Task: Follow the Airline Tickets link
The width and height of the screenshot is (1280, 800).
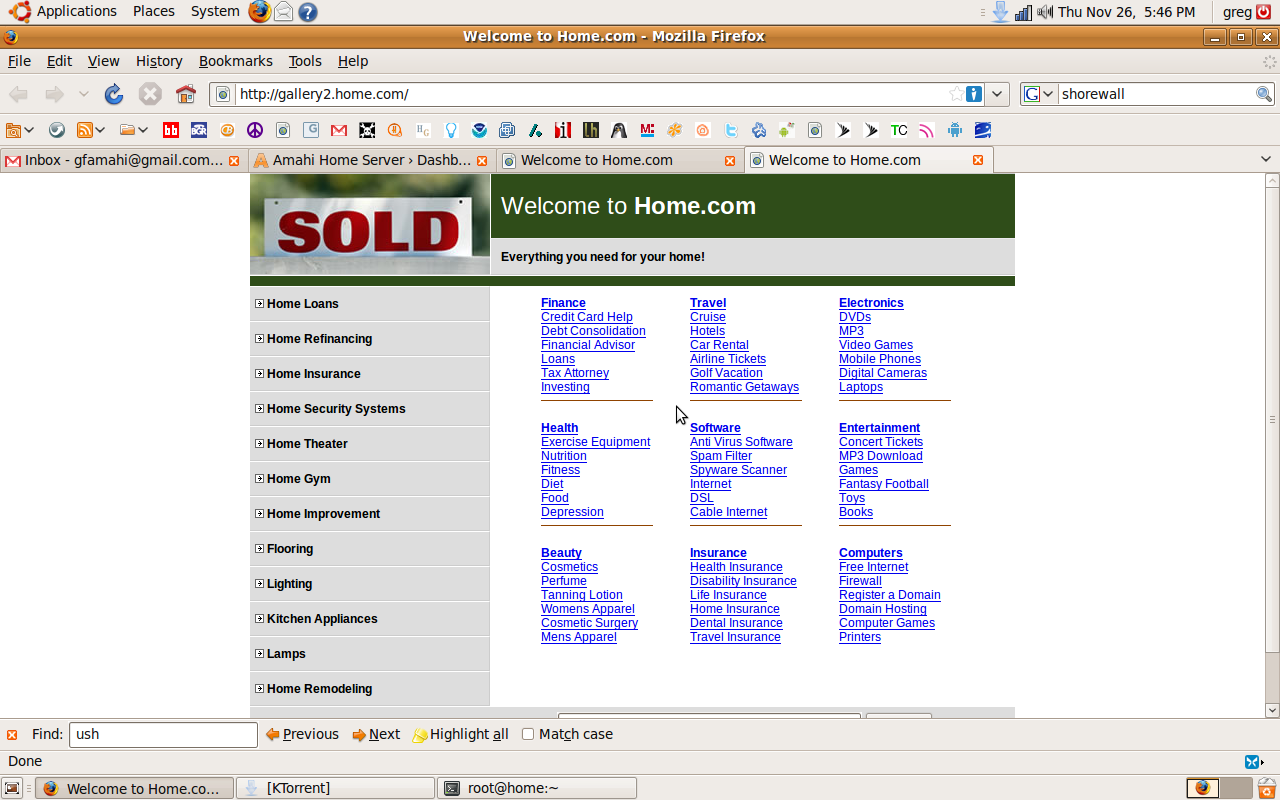Action: tap(728, 359)
